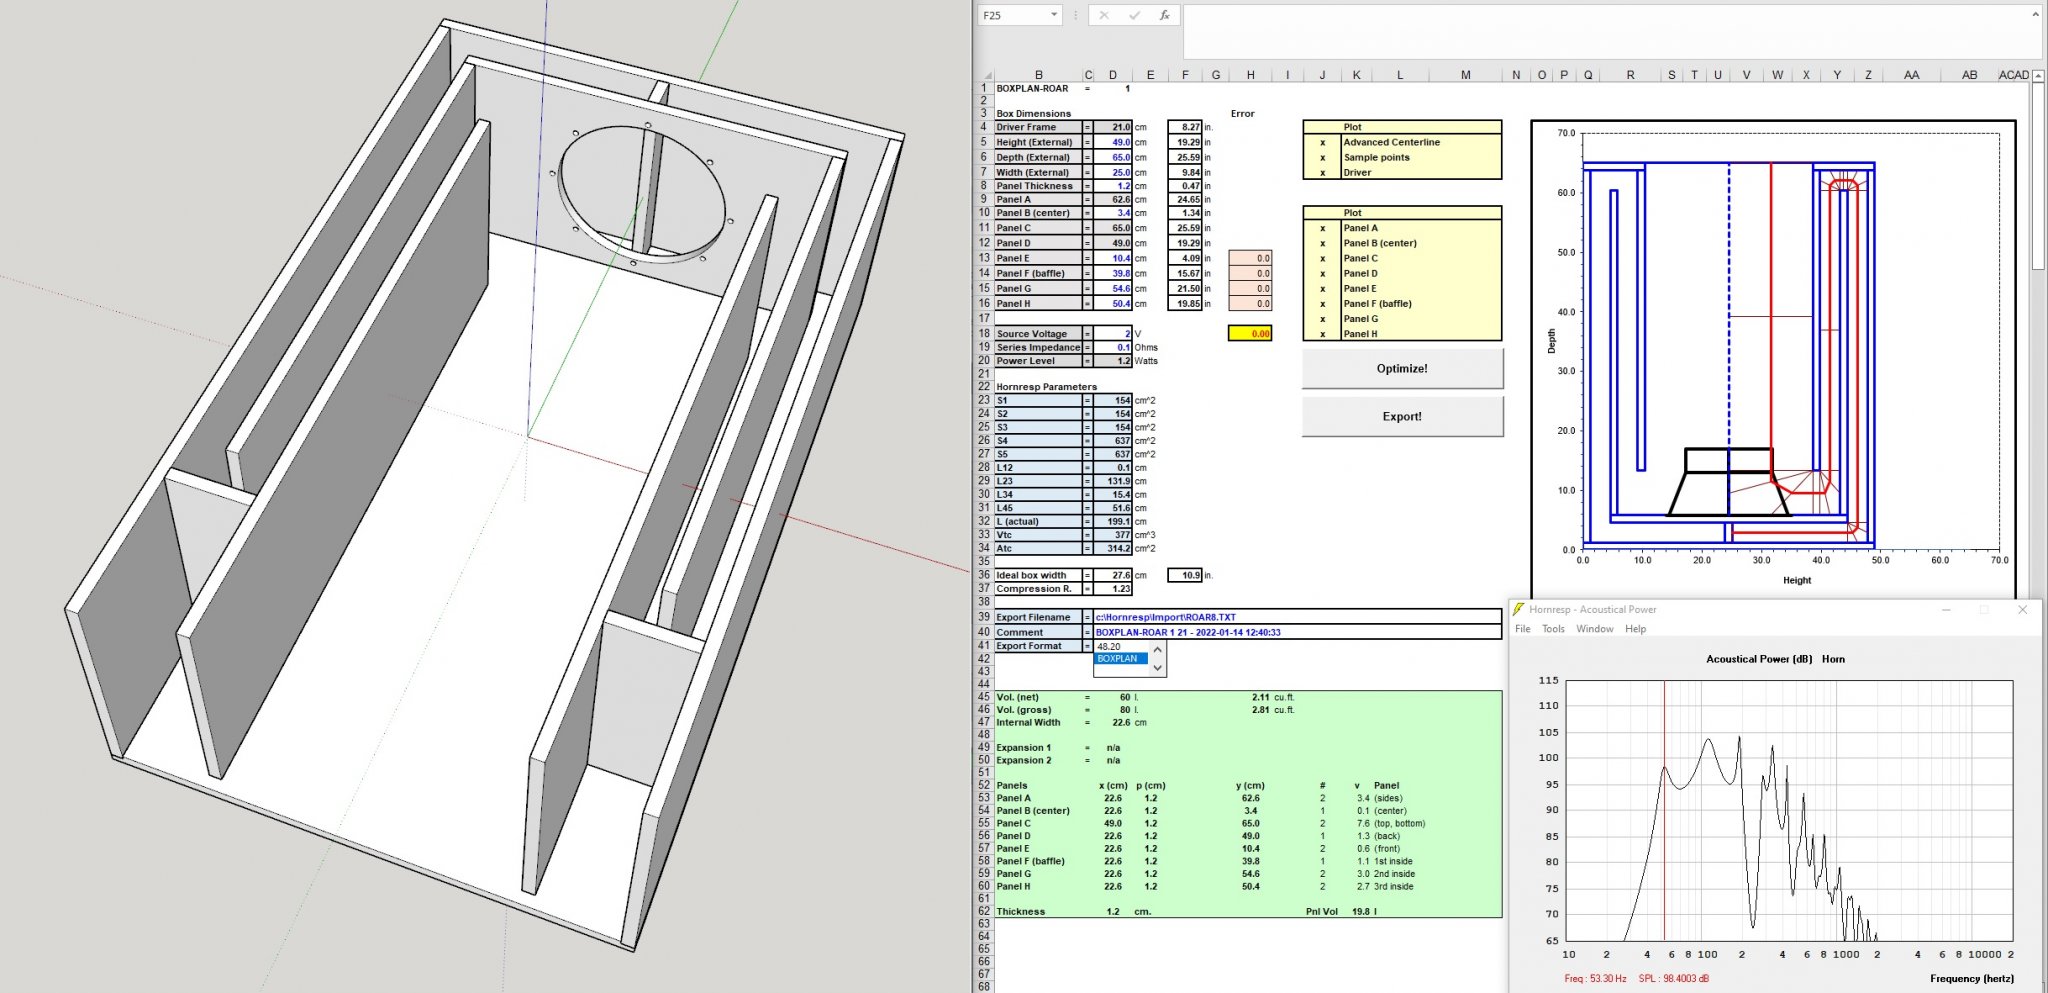This screenshot has width=2048, height=993.
Task: Toggle the Panel C plot x mark
Action: 1322,258
